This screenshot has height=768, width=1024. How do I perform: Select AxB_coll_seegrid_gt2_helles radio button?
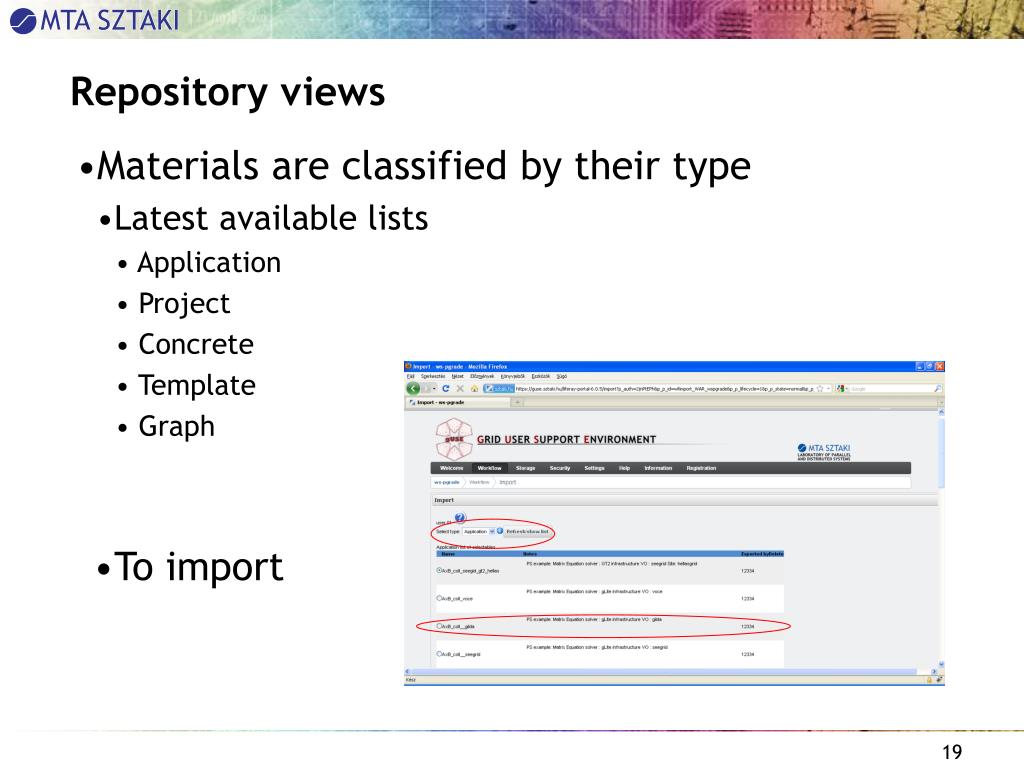point(439,570)
